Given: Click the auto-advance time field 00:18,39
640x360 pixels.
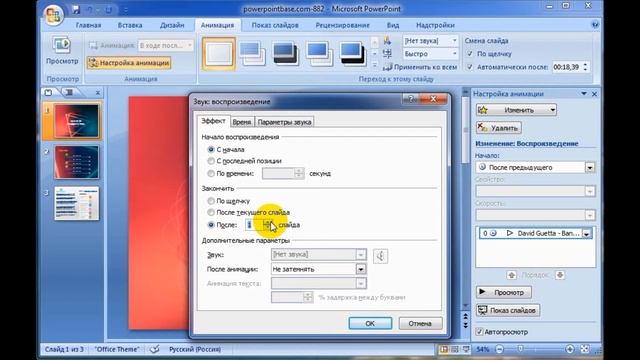Looking at the screenshot, I should [567, 67].
